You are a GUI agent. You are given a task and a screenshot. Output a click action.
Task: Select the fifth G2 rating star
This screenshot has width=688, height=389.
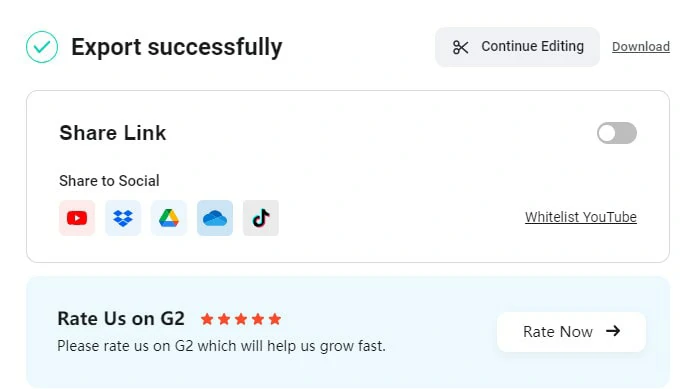coord(275,319)
